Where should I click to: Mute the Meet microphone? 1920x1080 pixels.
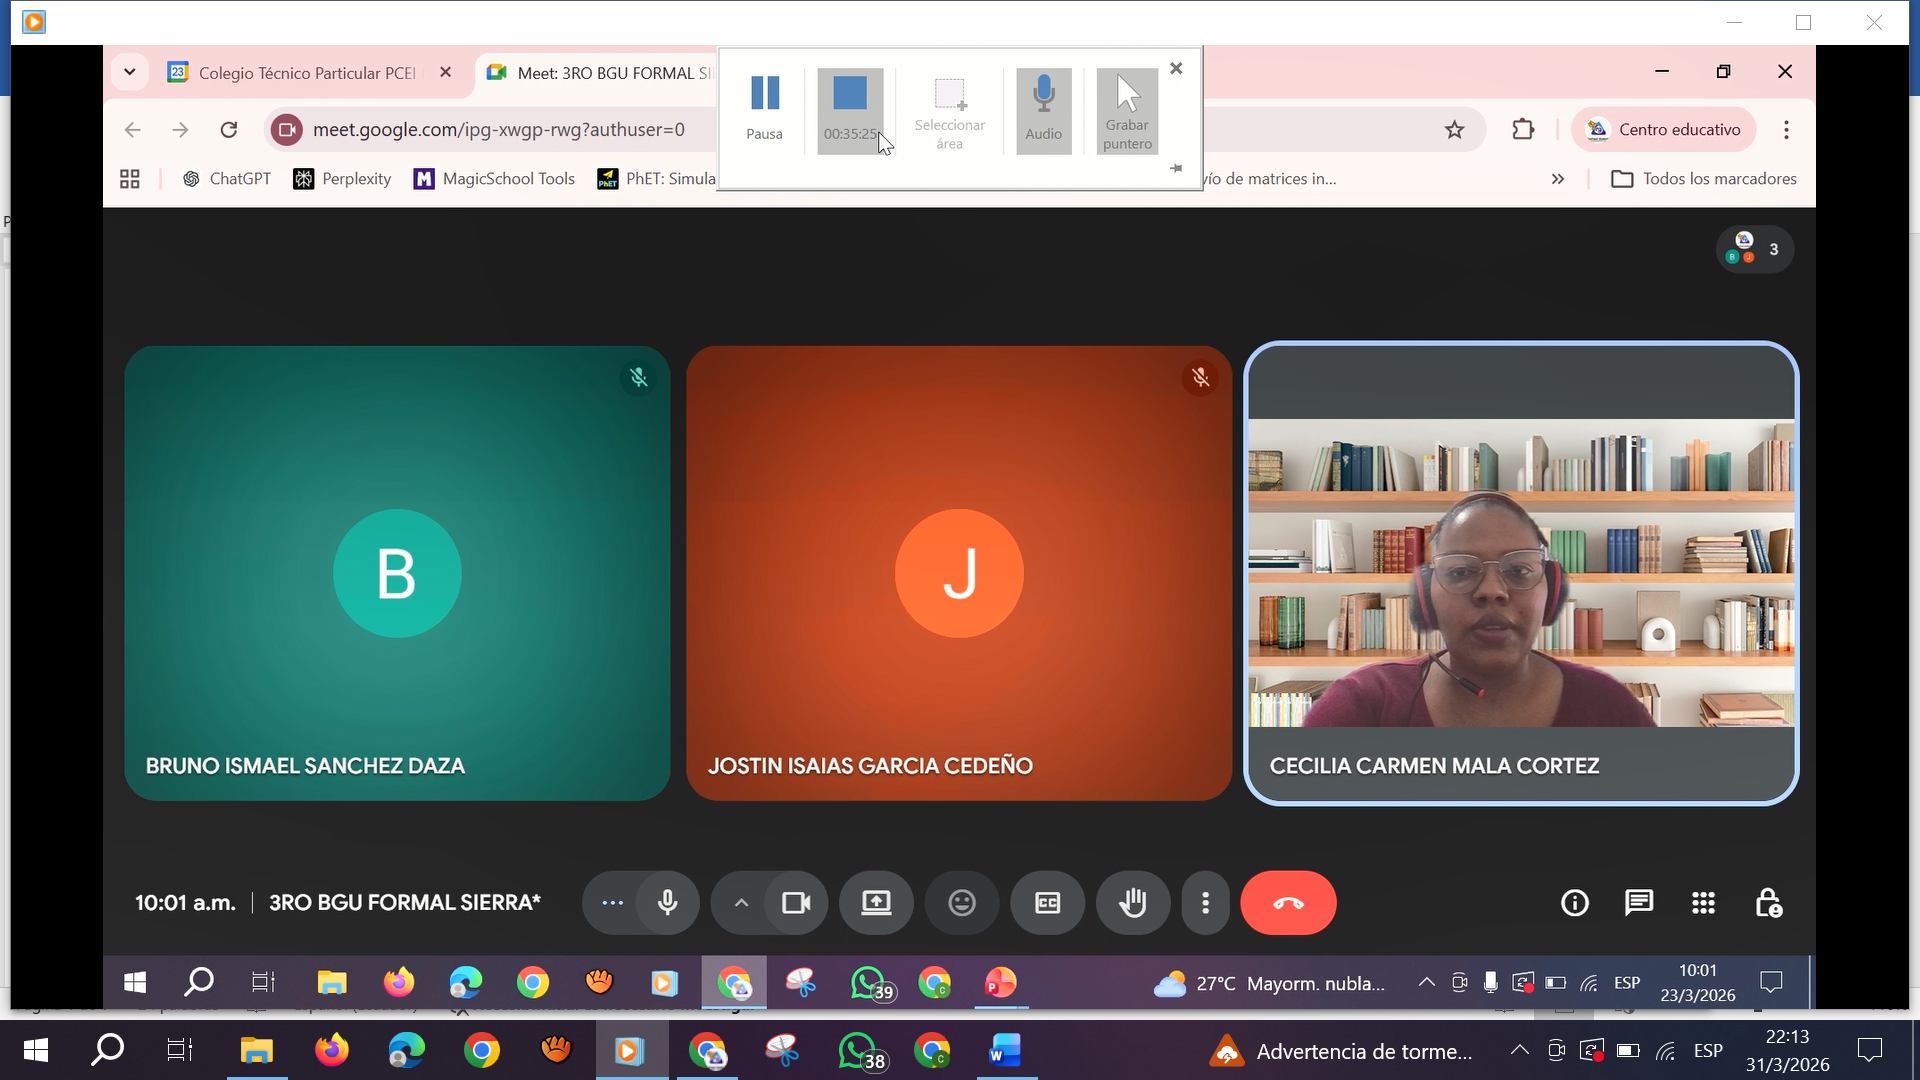(667, 903)
